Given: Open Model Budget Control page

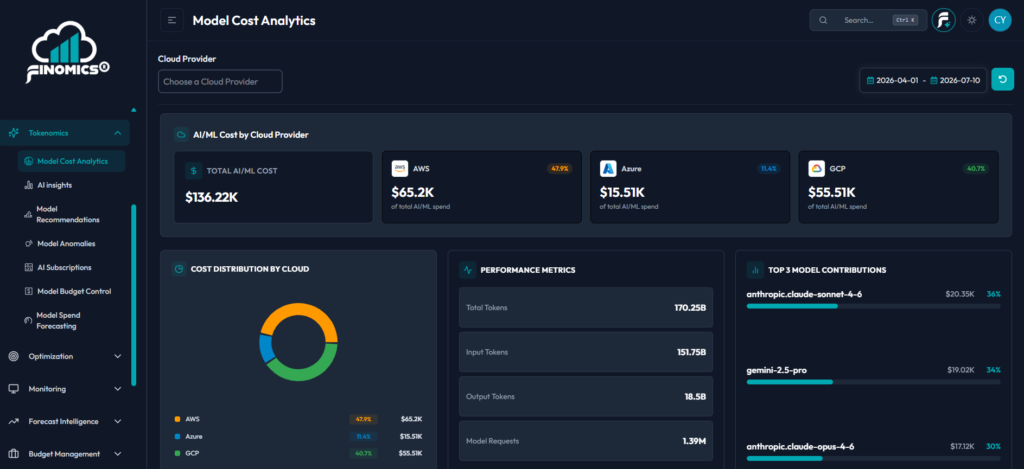Looking at the screenshot, I should 74,291.
